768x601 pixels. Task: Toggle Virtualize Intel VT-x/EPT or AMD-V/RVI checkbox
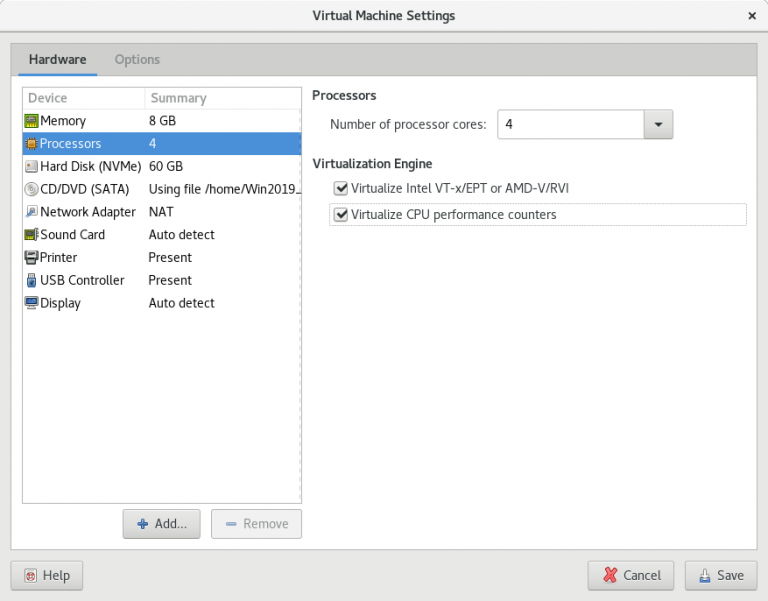click(x=340, y=188)
